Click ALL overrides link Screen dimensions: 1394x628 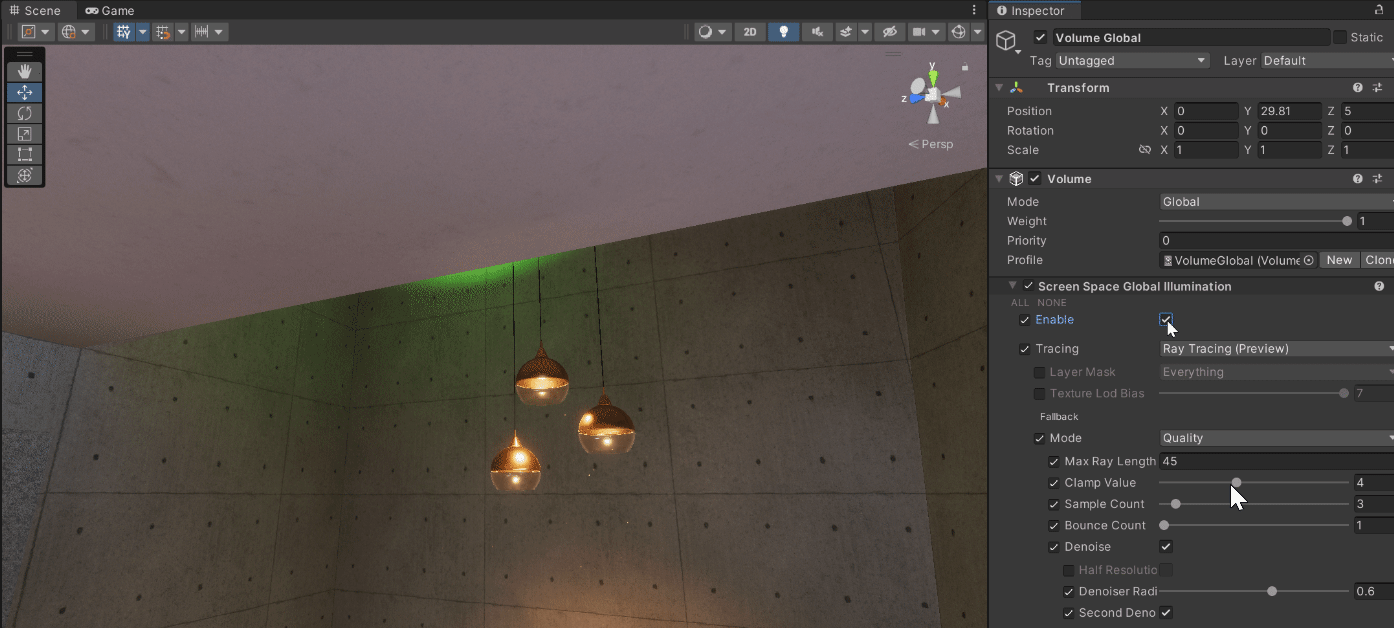coord(1019,303)
